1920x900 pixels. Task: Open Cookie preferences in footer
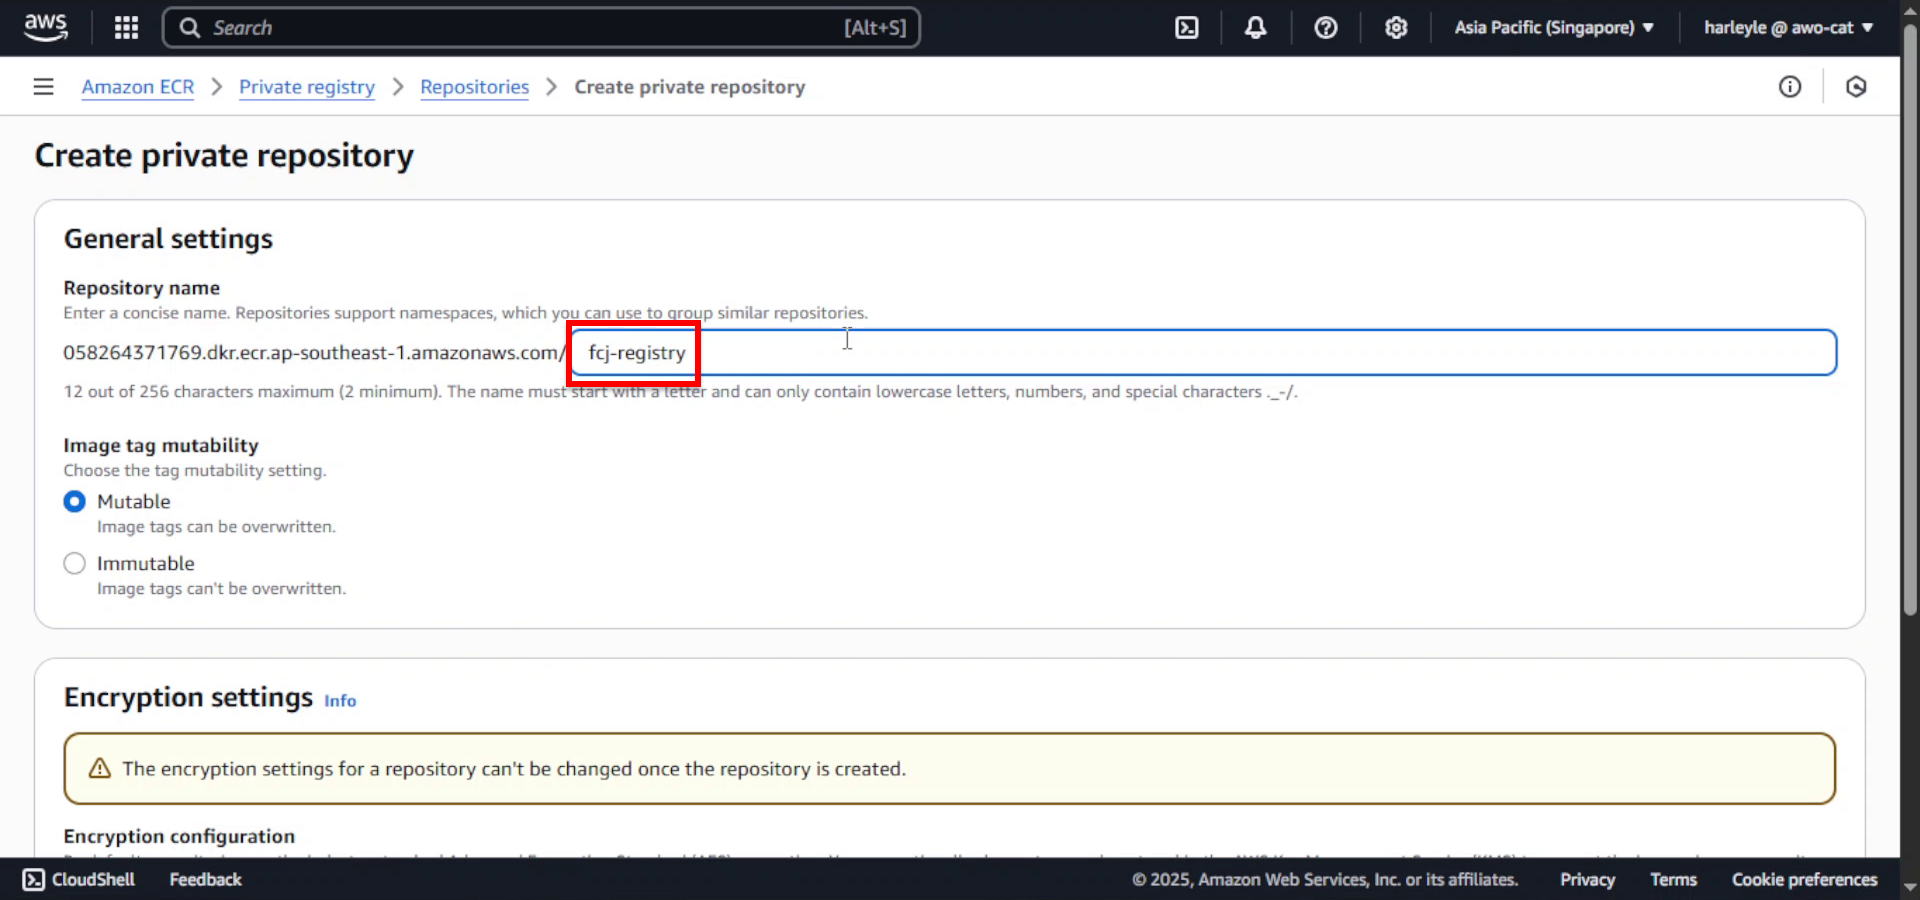[x=1804, y=880]
